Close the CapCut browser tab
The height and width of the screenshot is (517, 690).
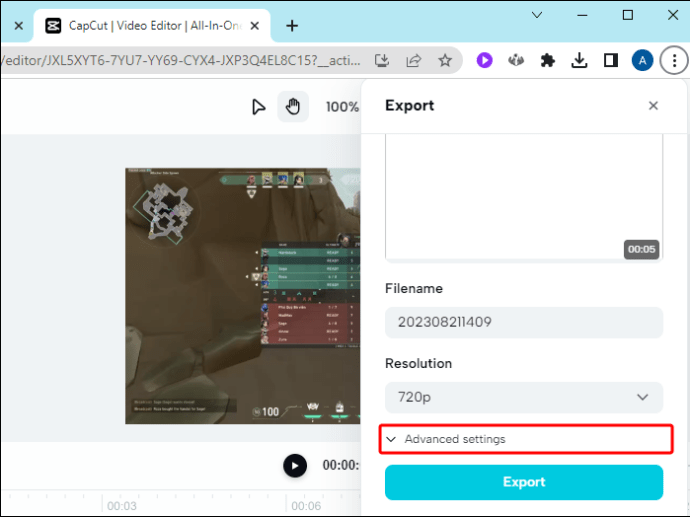(254, 26)
